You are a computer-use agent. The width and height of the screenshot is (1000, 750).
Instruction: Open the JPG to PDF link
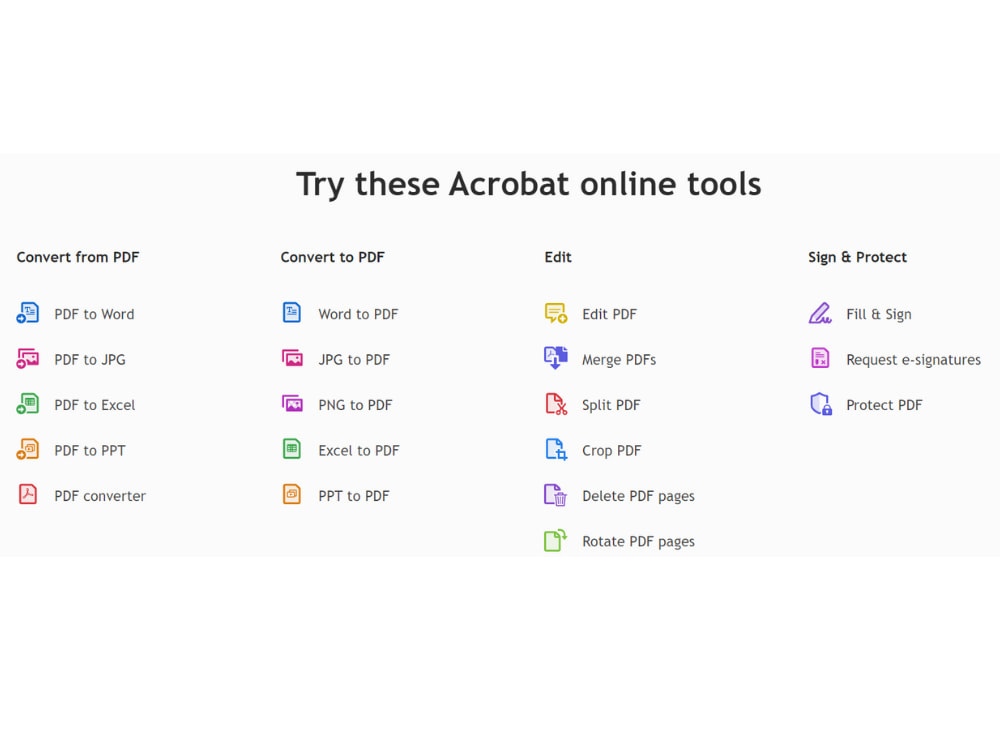pyautogui.click(x=354, y=360)
